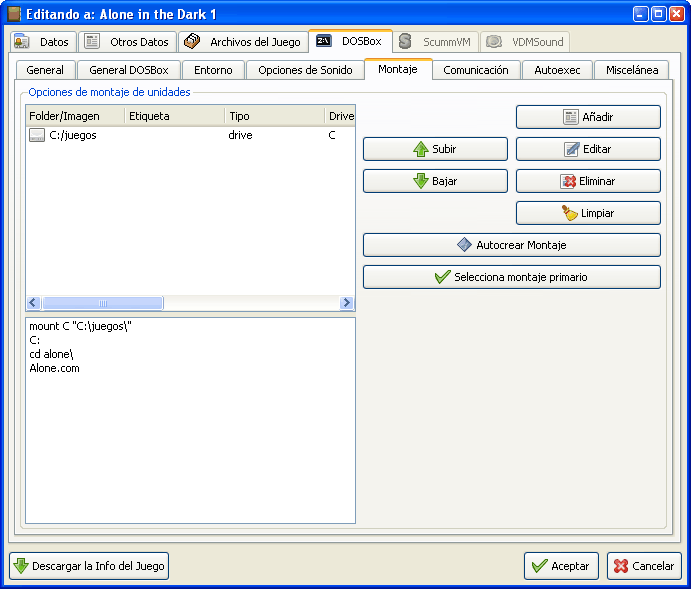Switch to the Otros Datos tab
Image resolution: width=691 pixels, height=589 pixels.
(x=127, y=42)
